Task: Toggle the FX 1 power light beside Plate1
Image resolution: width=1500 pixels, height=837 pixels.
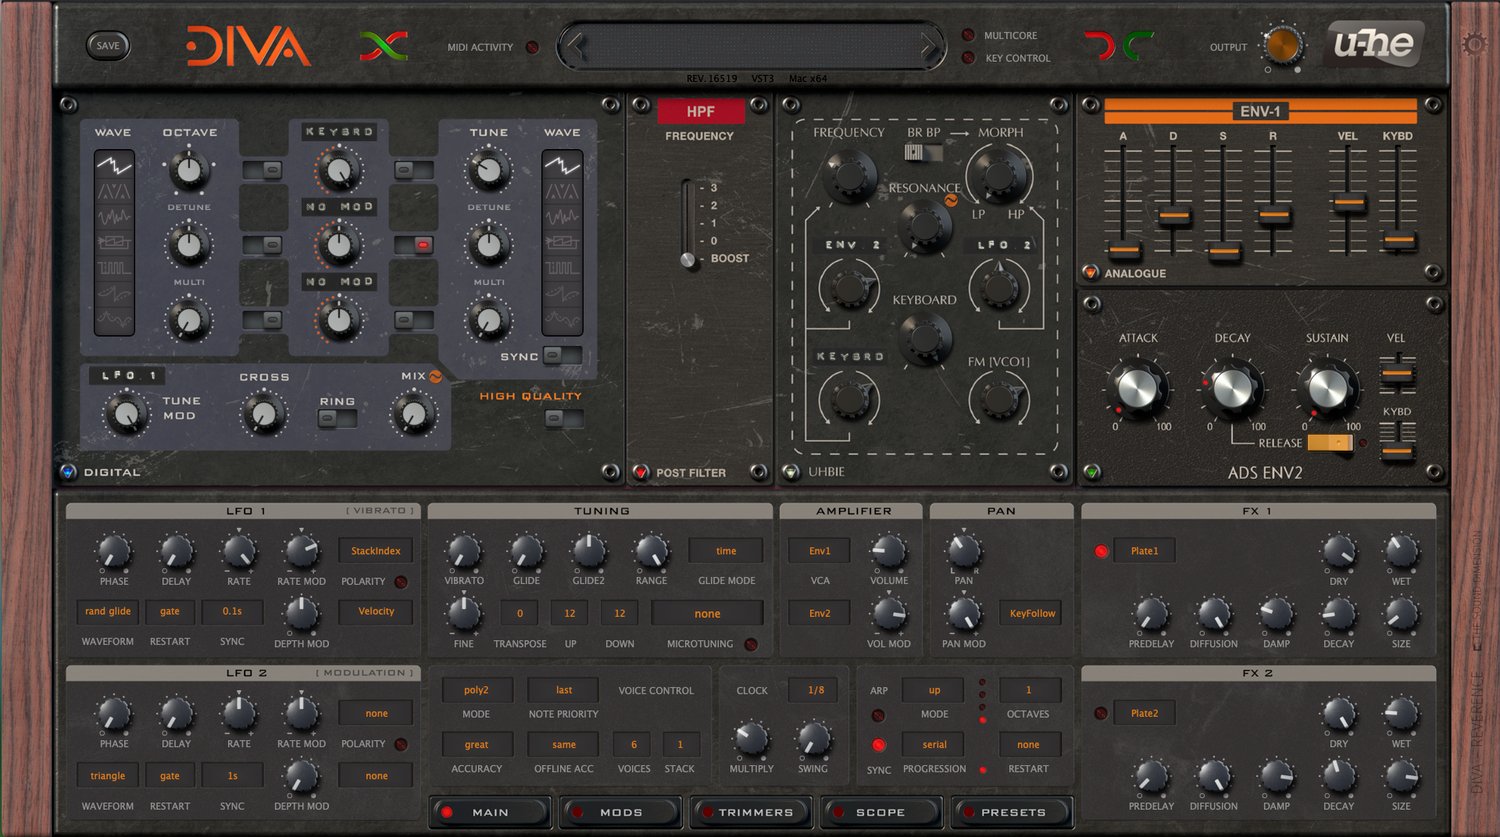Action: 1101,551
